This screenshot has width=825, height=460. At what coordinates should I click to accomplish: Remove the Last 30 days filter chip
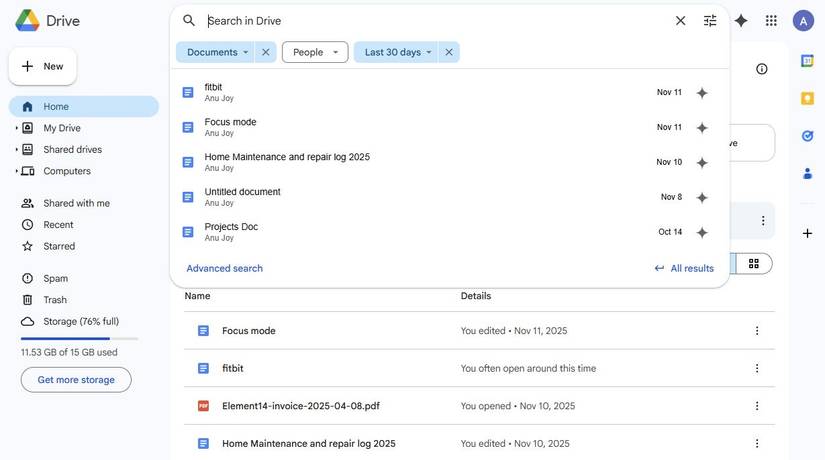coord(449,52)
